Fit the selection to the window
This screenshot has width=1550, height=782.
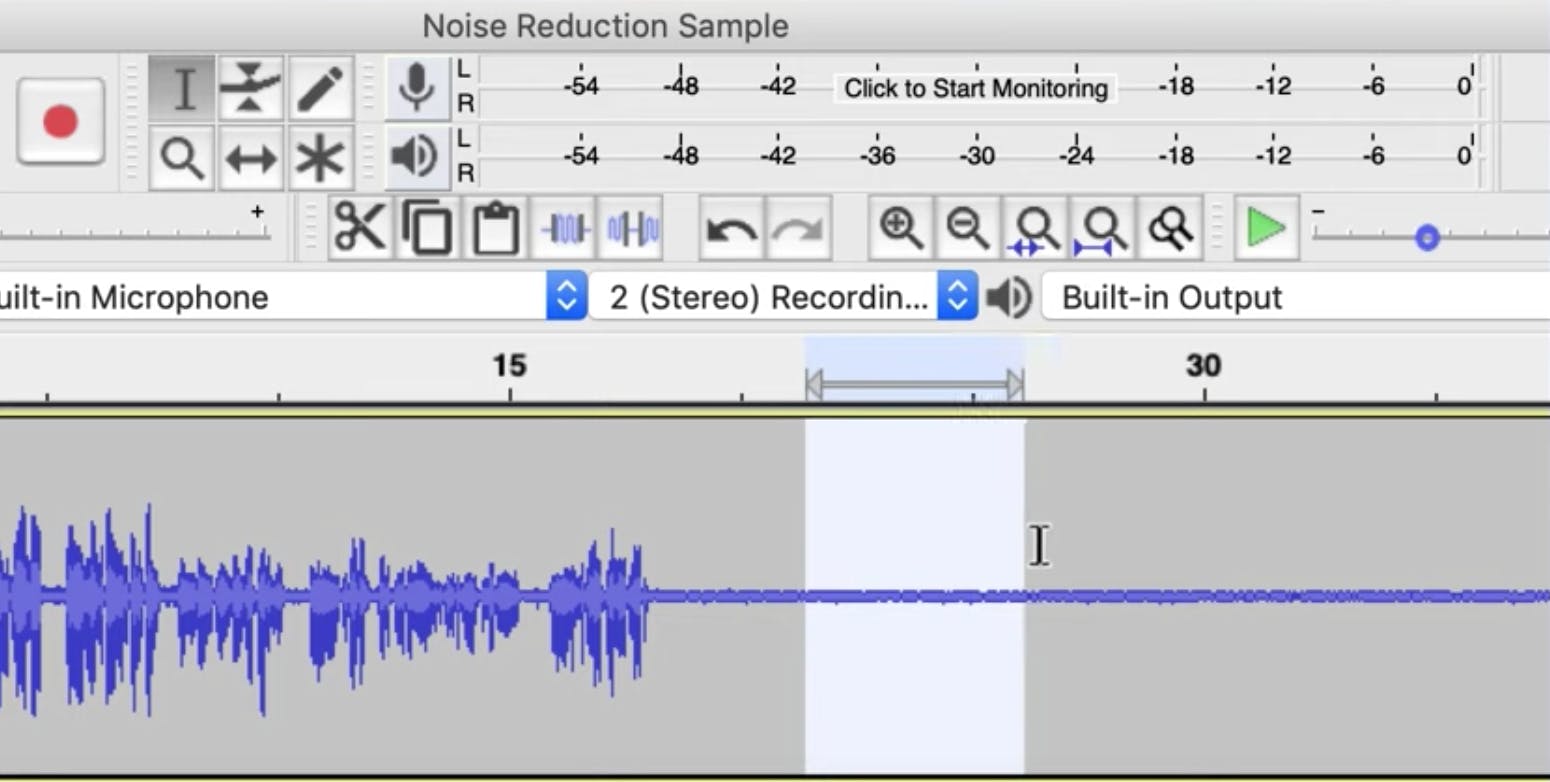click(x=1032, y=228)
